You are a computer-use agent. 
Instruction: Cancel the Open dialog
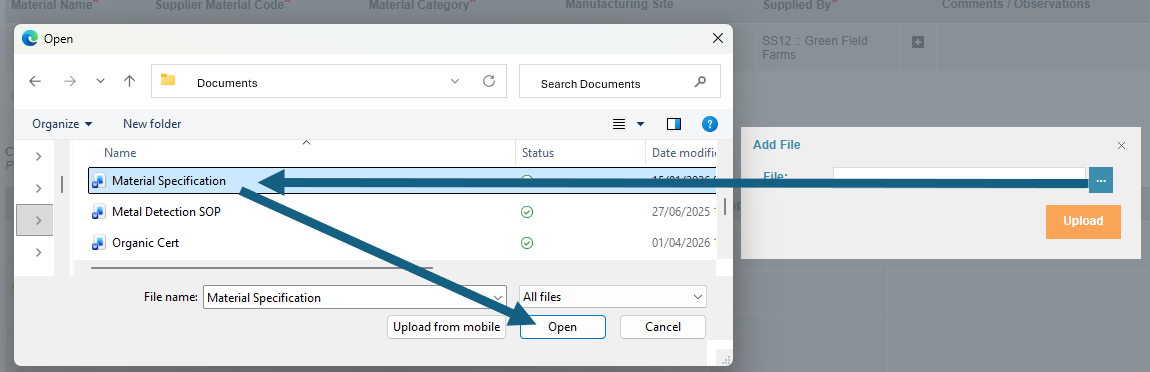tap(663, 327)
